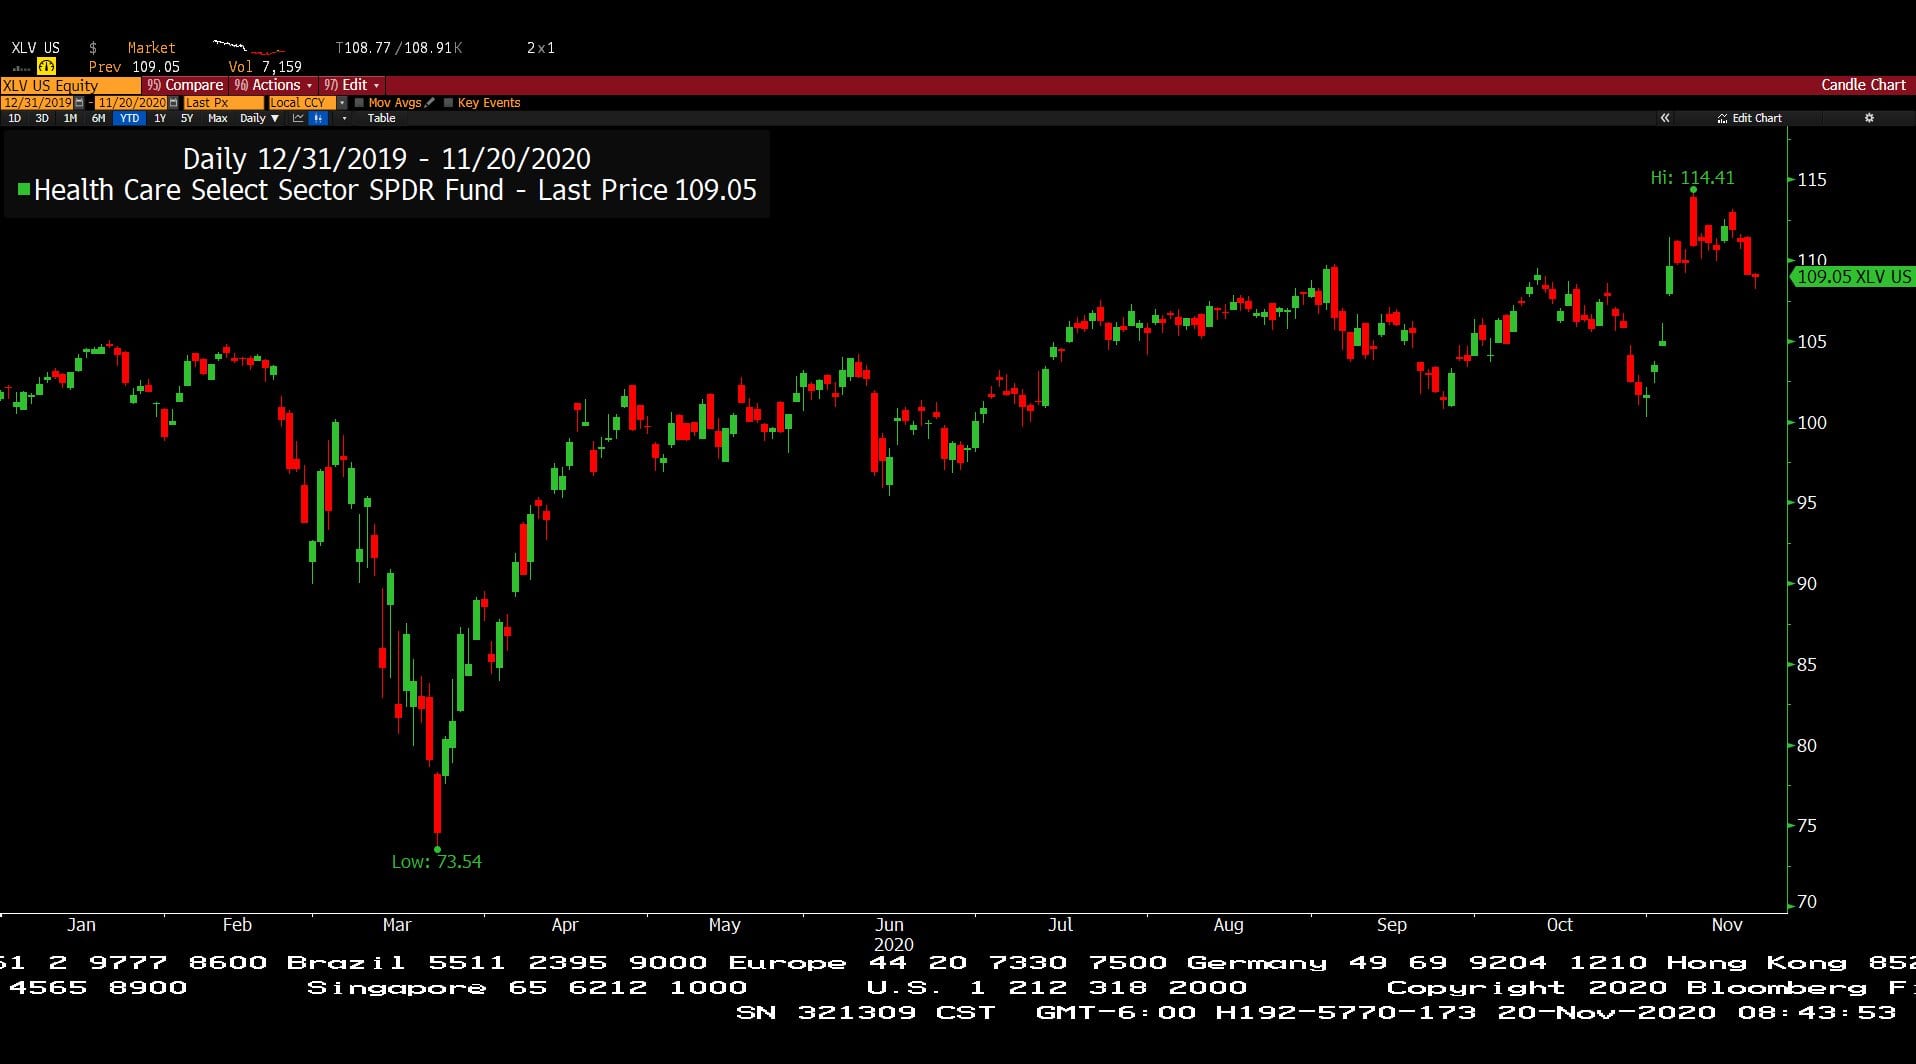
Task: Click the Low: 73.54 marker label
Action: (436, 861)
